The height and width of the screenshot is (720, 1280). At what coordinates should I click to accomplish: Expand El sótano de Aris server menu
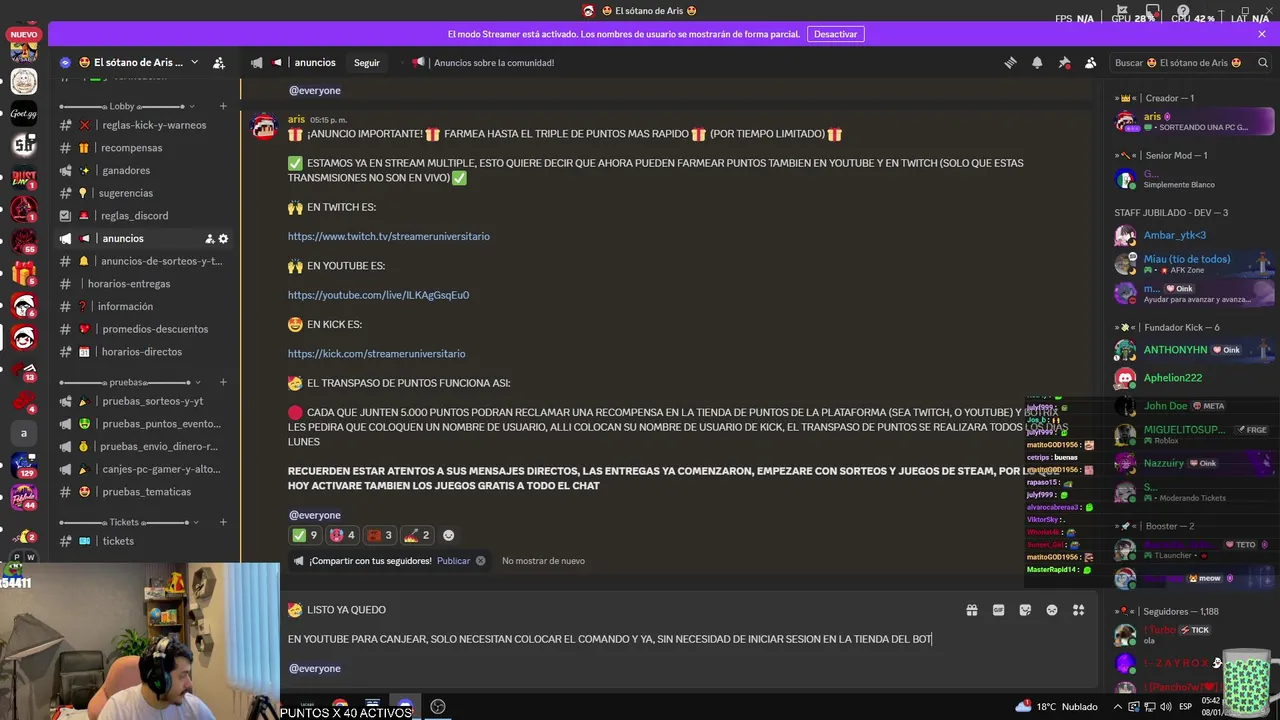[194, 62]
